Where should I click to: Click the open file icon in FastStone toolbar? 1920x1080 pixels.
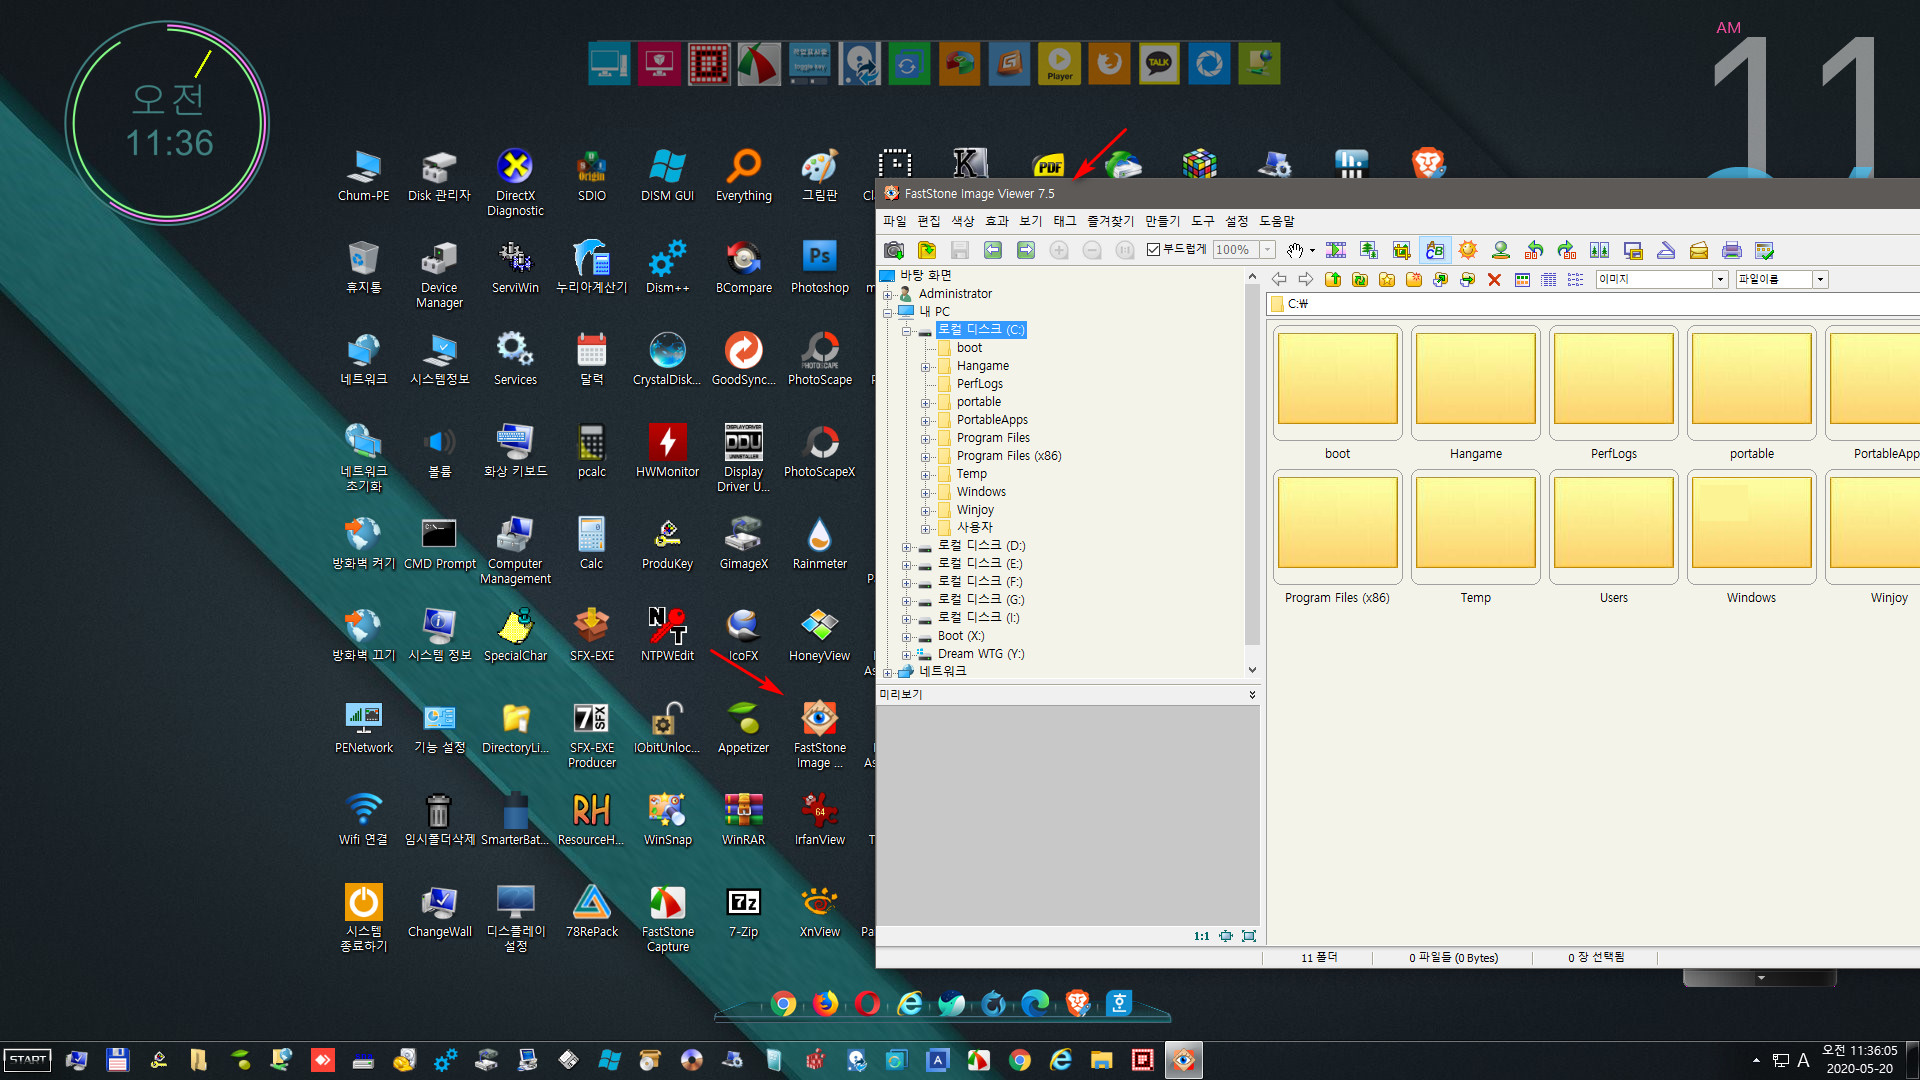tap(927, 250)
